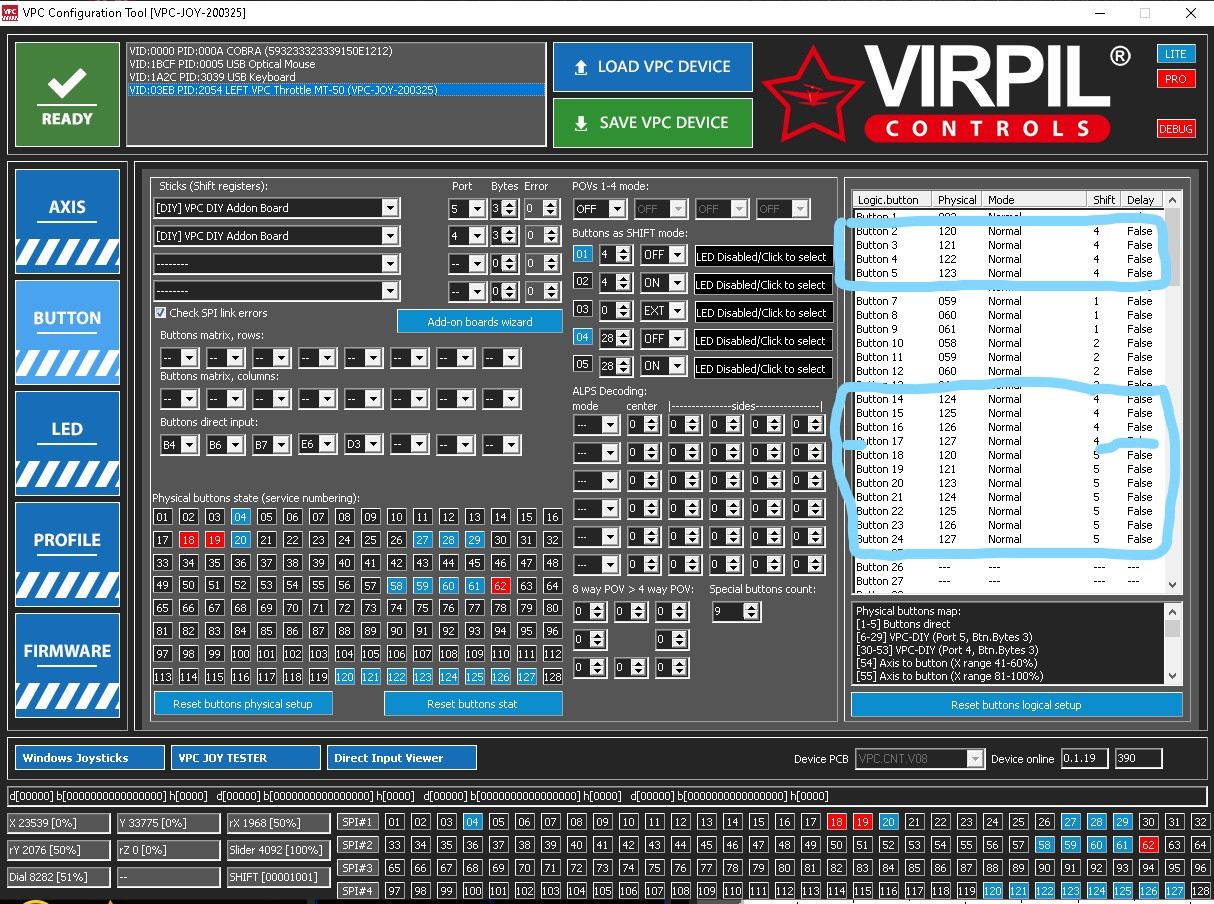The height and width of the screenshot is (904, 1214).
Task: Open the FIRMWARE tab
Action: (67, 665)
